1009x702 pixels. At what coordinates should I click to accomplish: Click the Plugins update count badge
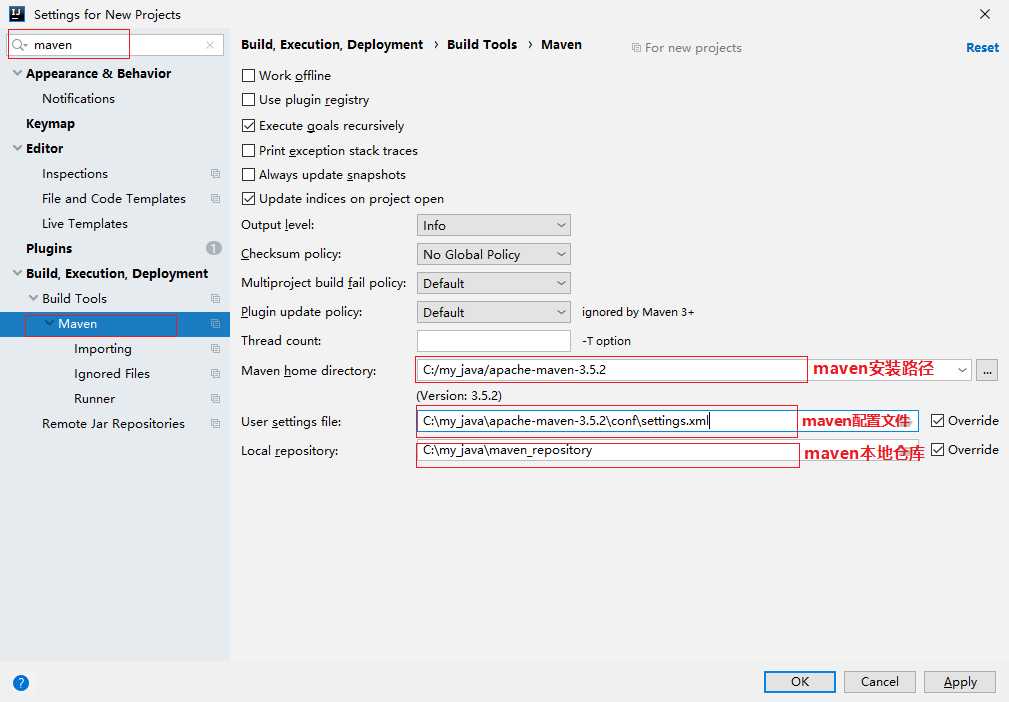(214, 248)
